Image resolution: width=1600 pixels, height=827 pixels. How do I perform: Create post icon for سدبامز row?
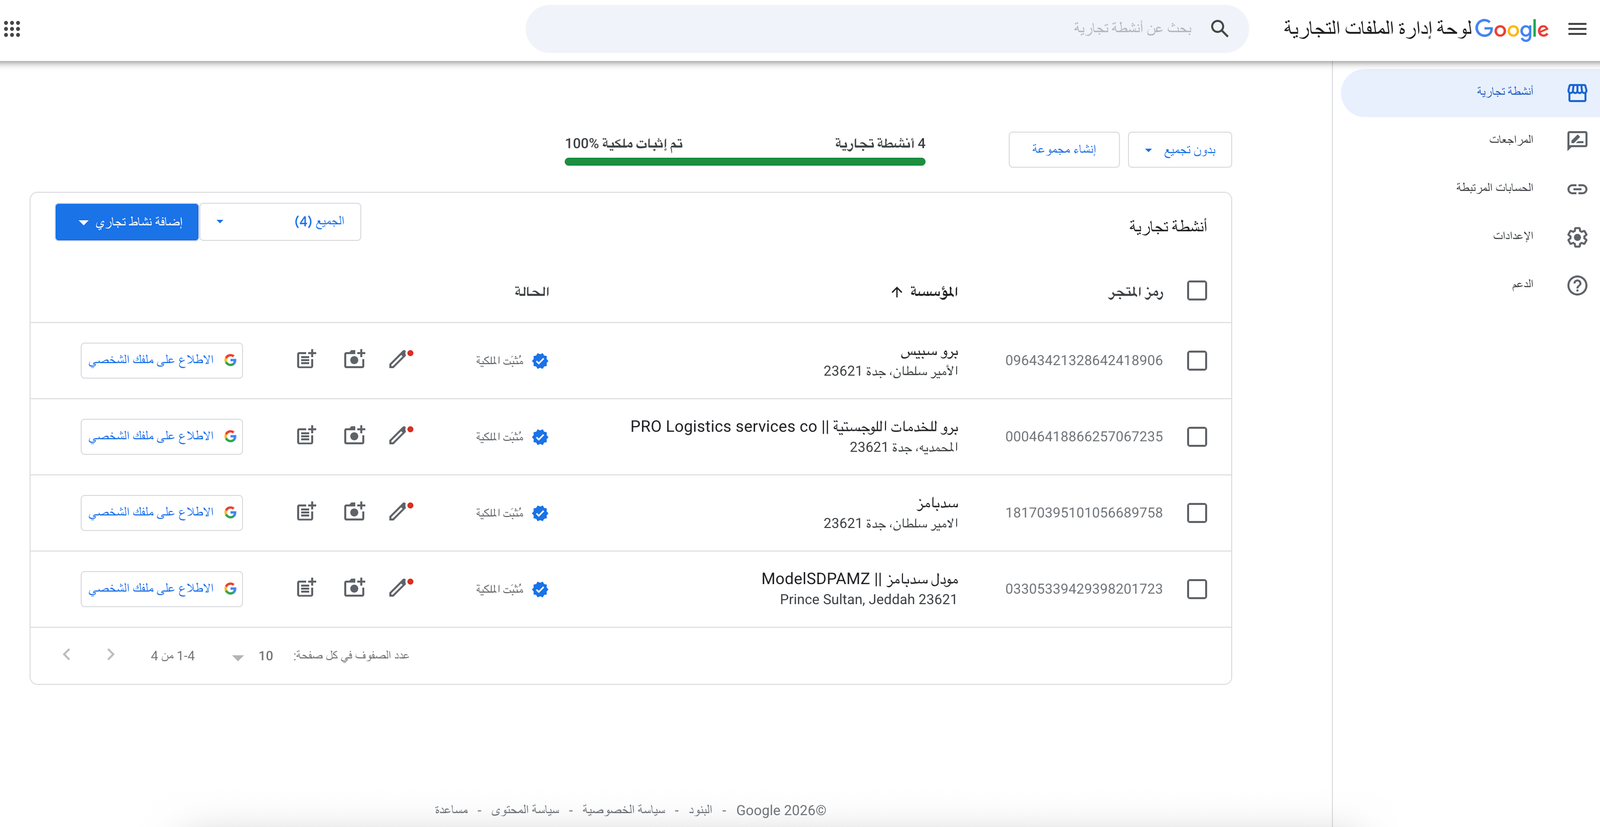[x=306, y=511]
